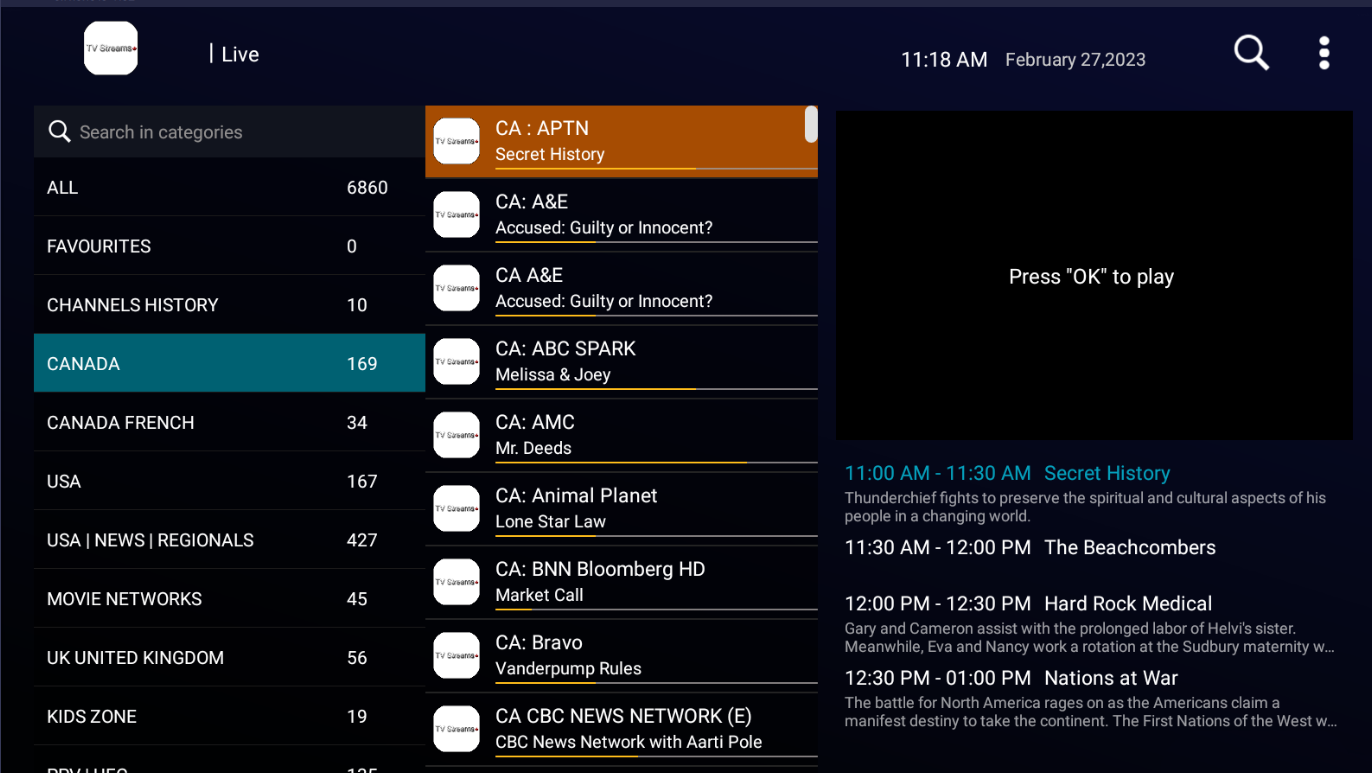Click the CA: Bravo channel logo
The width and height of the screenshot is (1372, 773).
pos(457,656)
